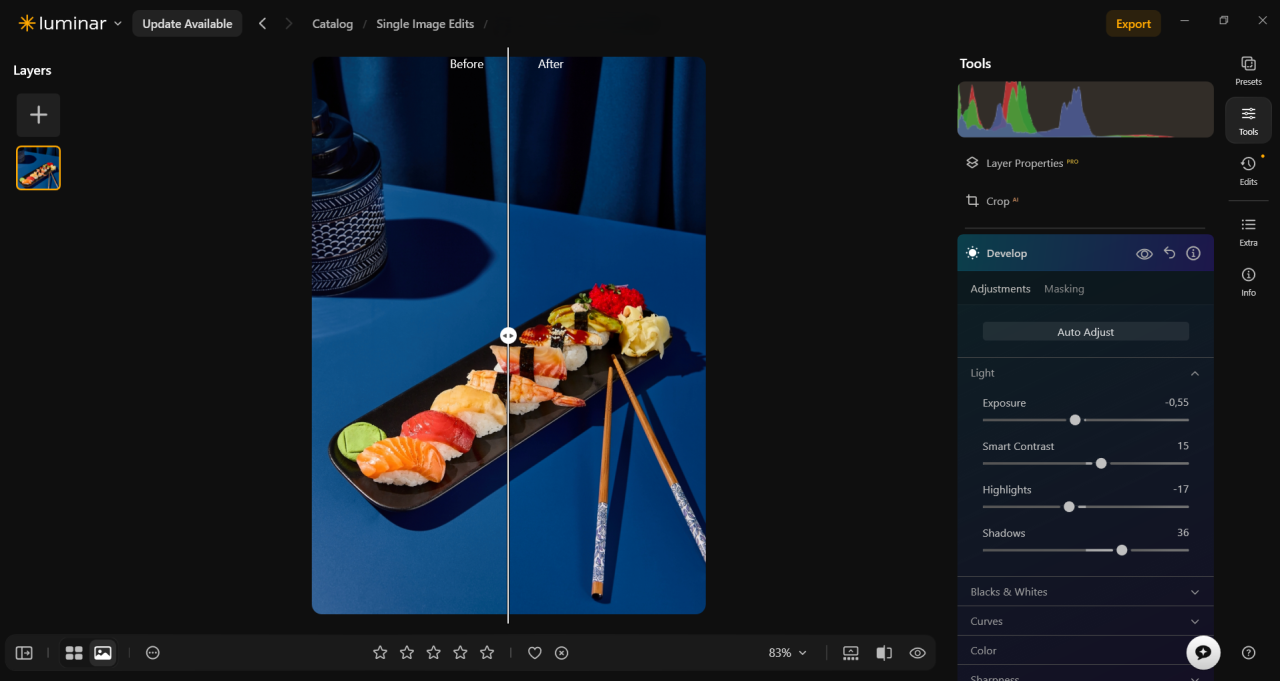1280x681 pixels.
Task: Show Develop tool info icon
Action: pos(1193,254)
